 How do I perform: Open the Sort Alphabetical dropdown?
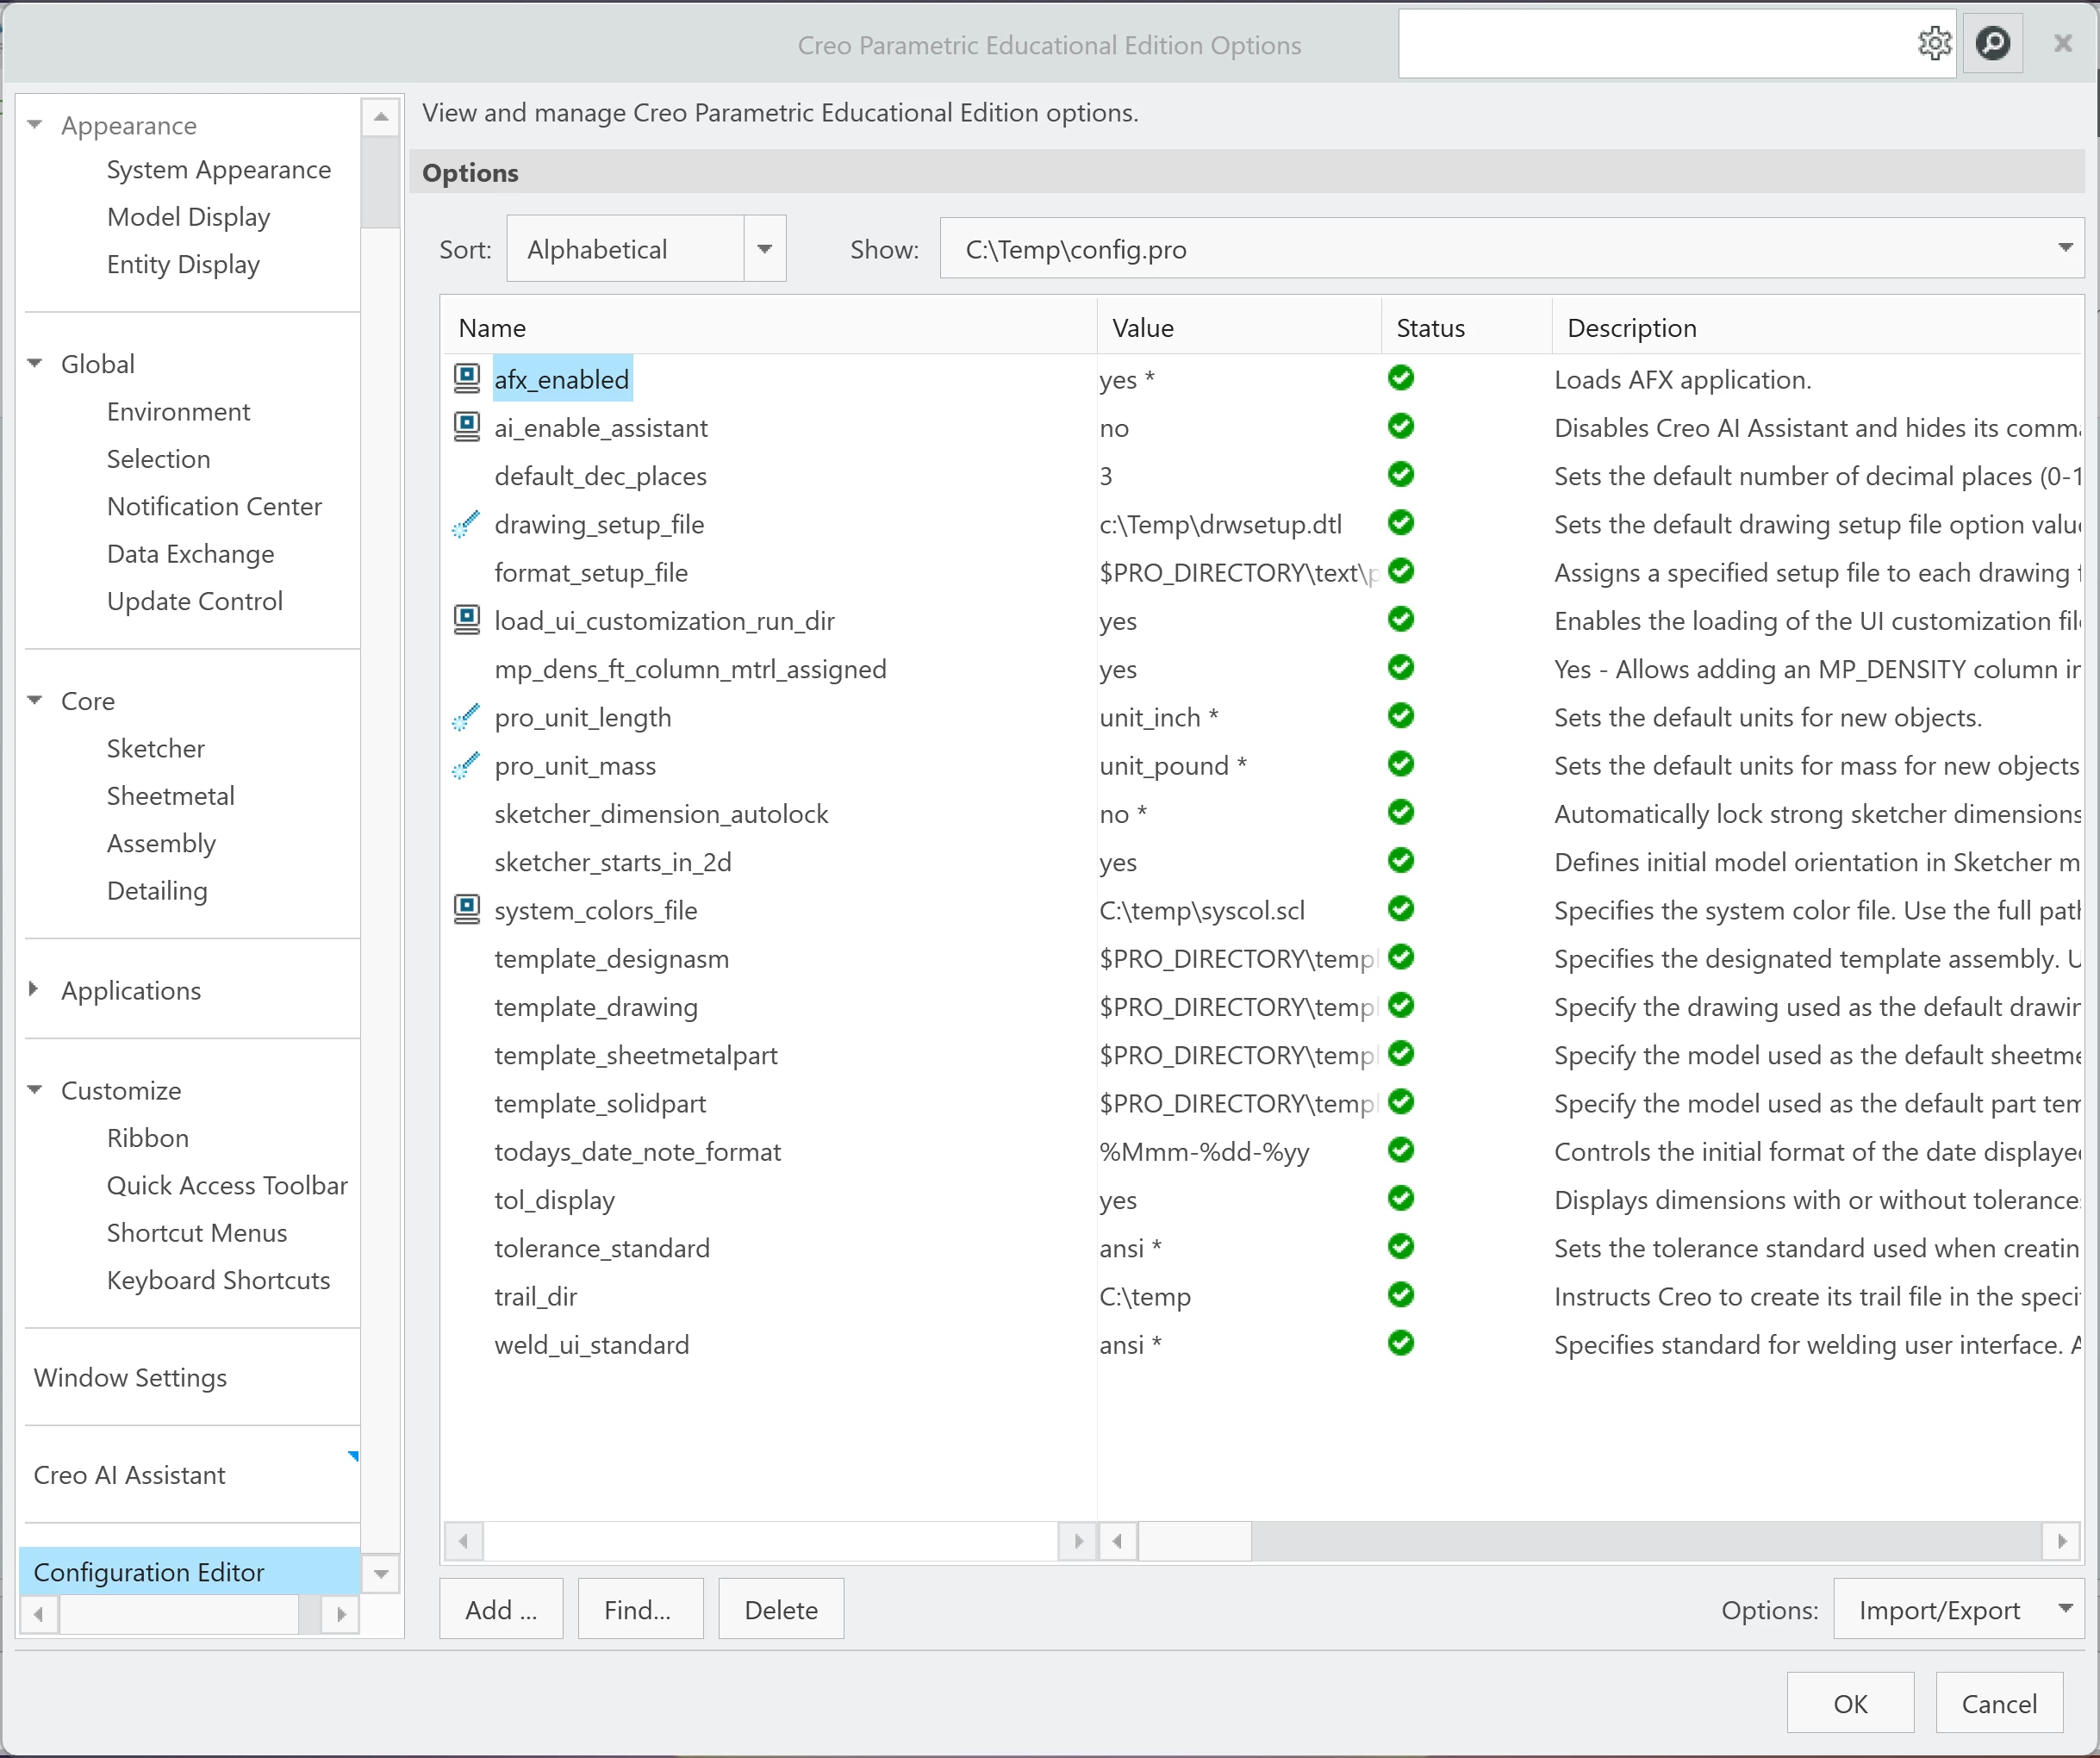coord(764,249)
